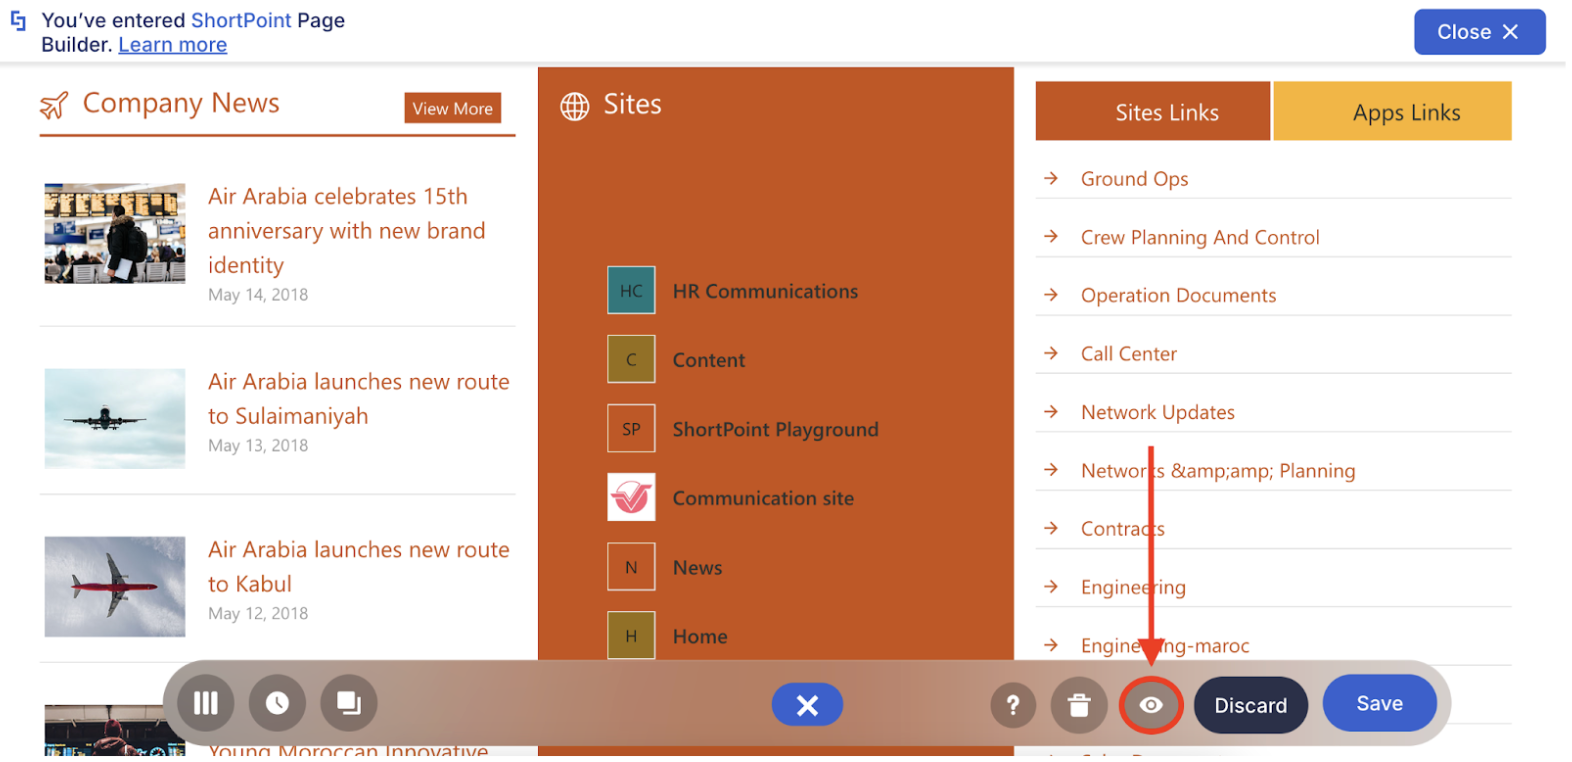Image resolution: width=1572 pixels, height=762 pixels.
Task: Open Network Updates link
Action: point(1157,412)
